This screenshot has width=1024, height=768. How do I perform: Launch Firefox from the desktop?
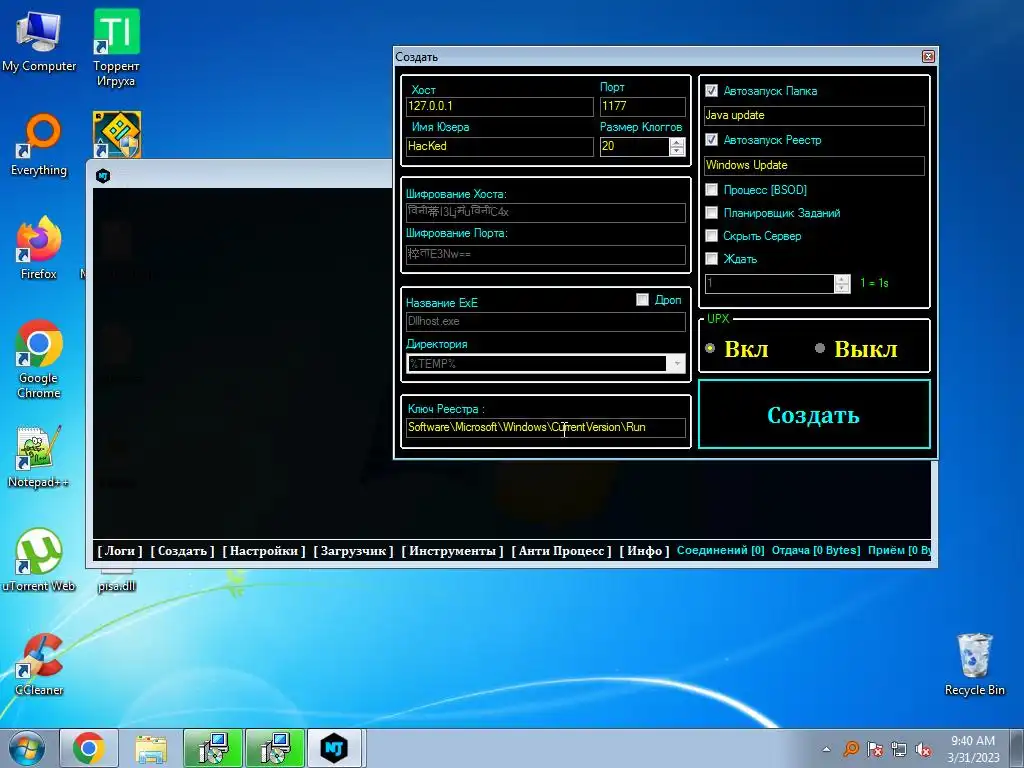(x=39, y=248)
